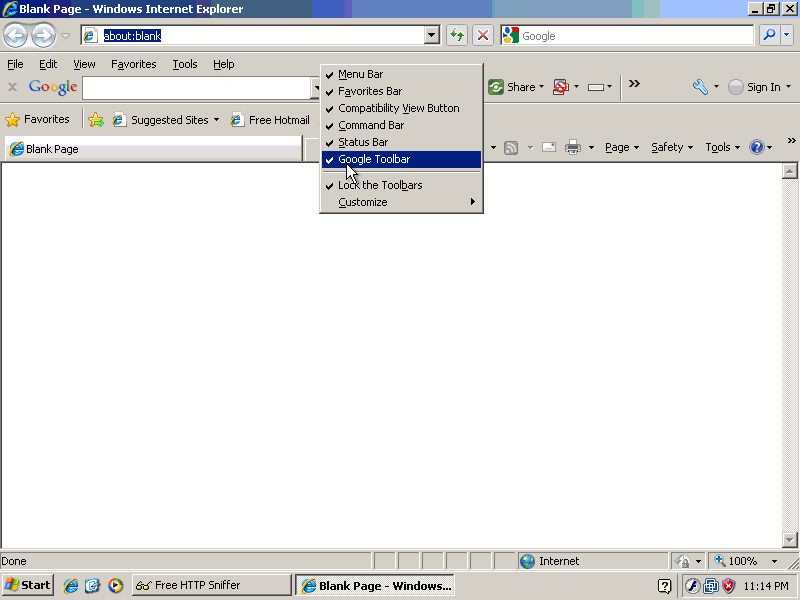Click the question mark tray icon

pos(664,586)
